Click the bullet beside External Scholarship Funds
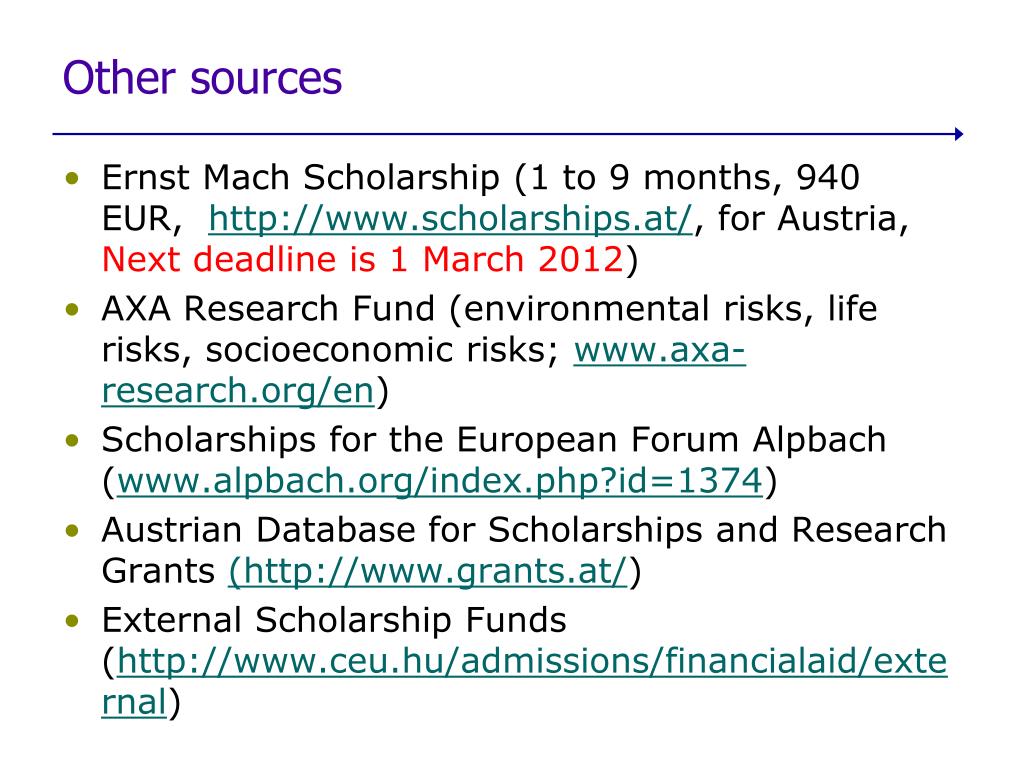1024x768 pixels. click(x=72, y=620)
